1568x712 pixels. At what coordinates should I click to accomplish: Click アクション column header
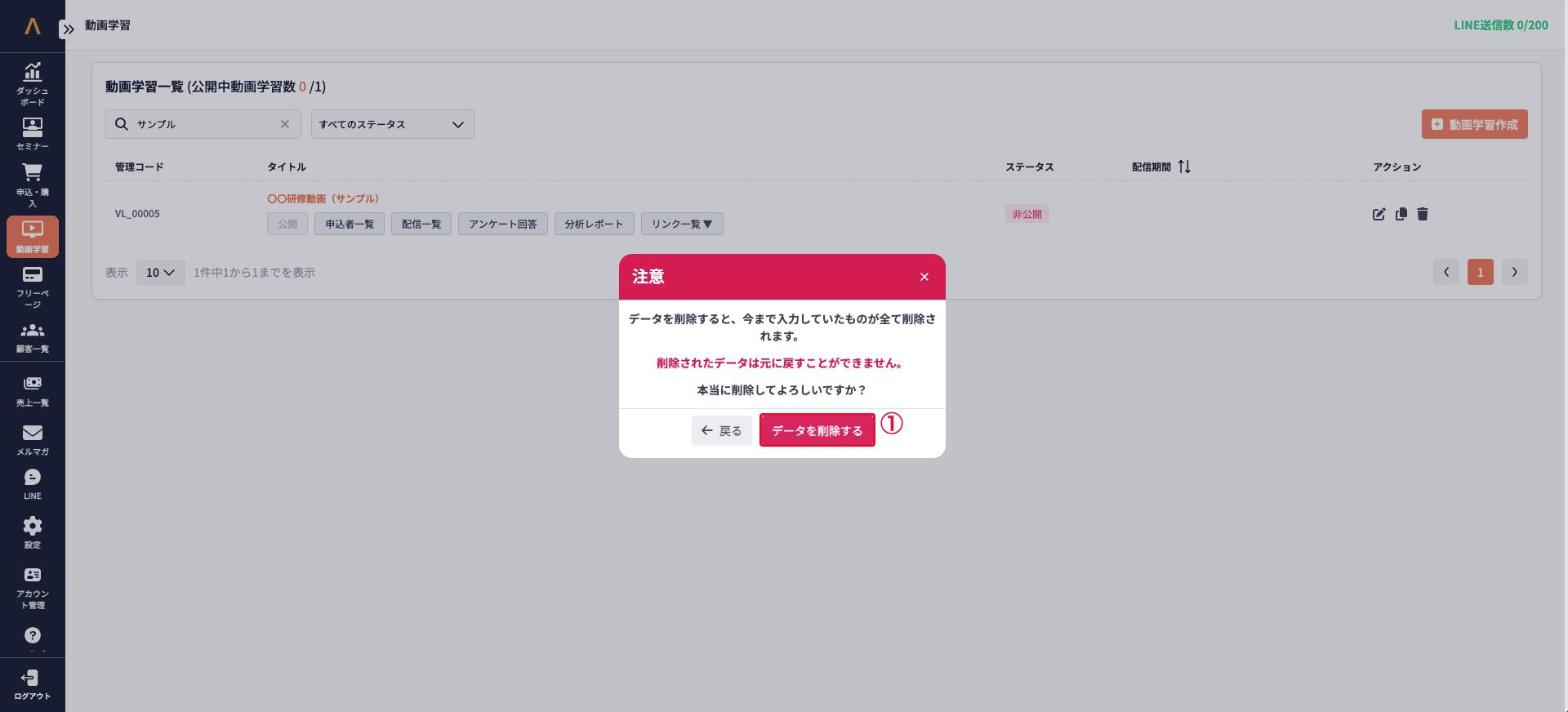[x=1397, y=167]
